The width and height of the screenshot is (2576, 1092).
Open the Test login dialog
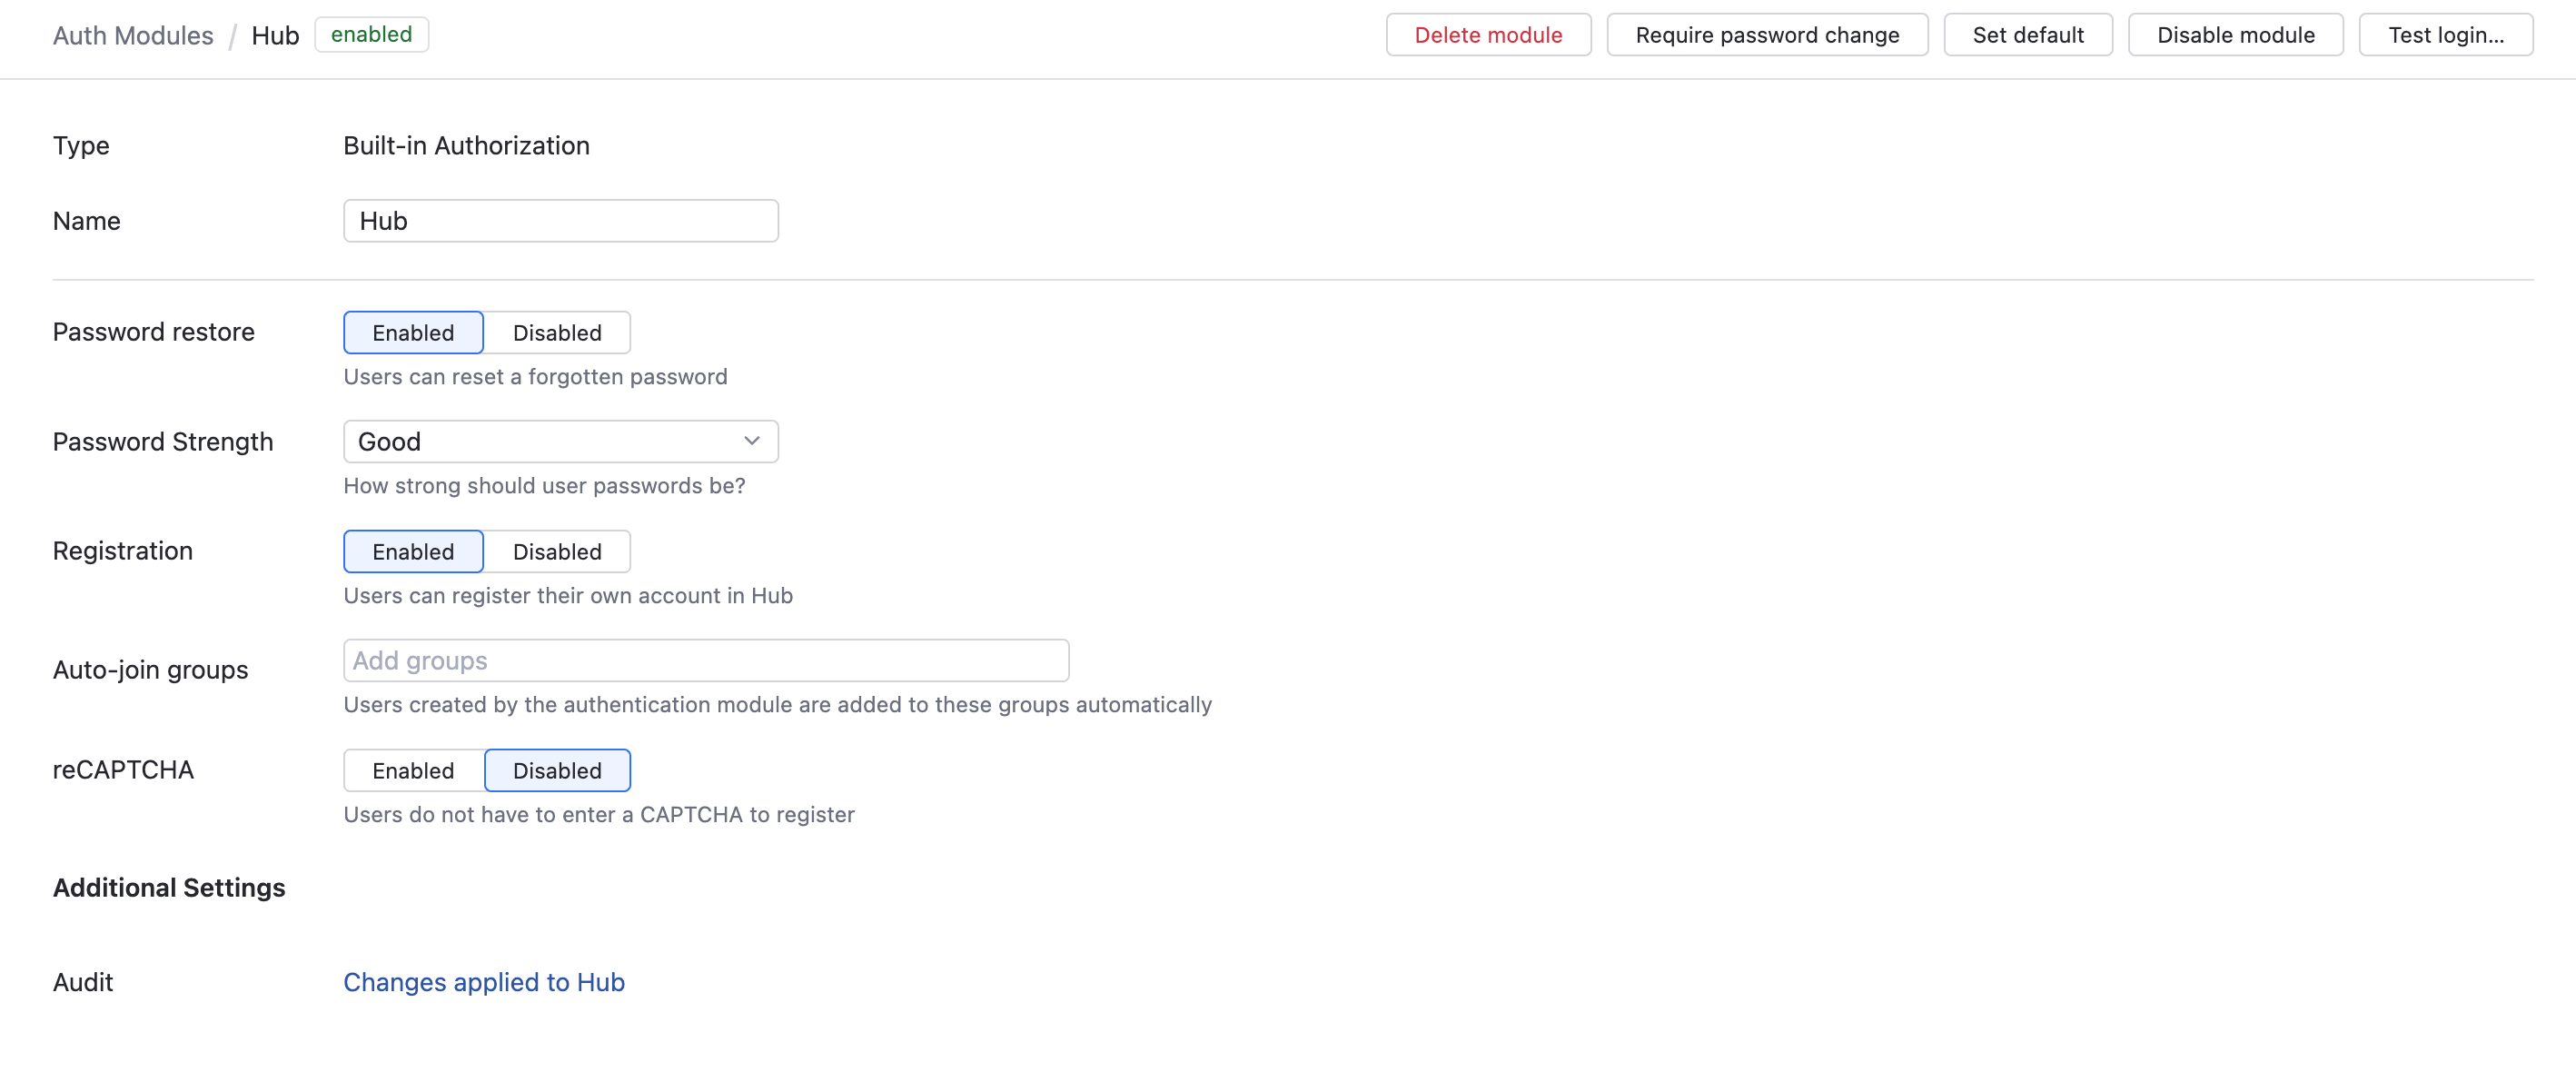coord(2446,34)
